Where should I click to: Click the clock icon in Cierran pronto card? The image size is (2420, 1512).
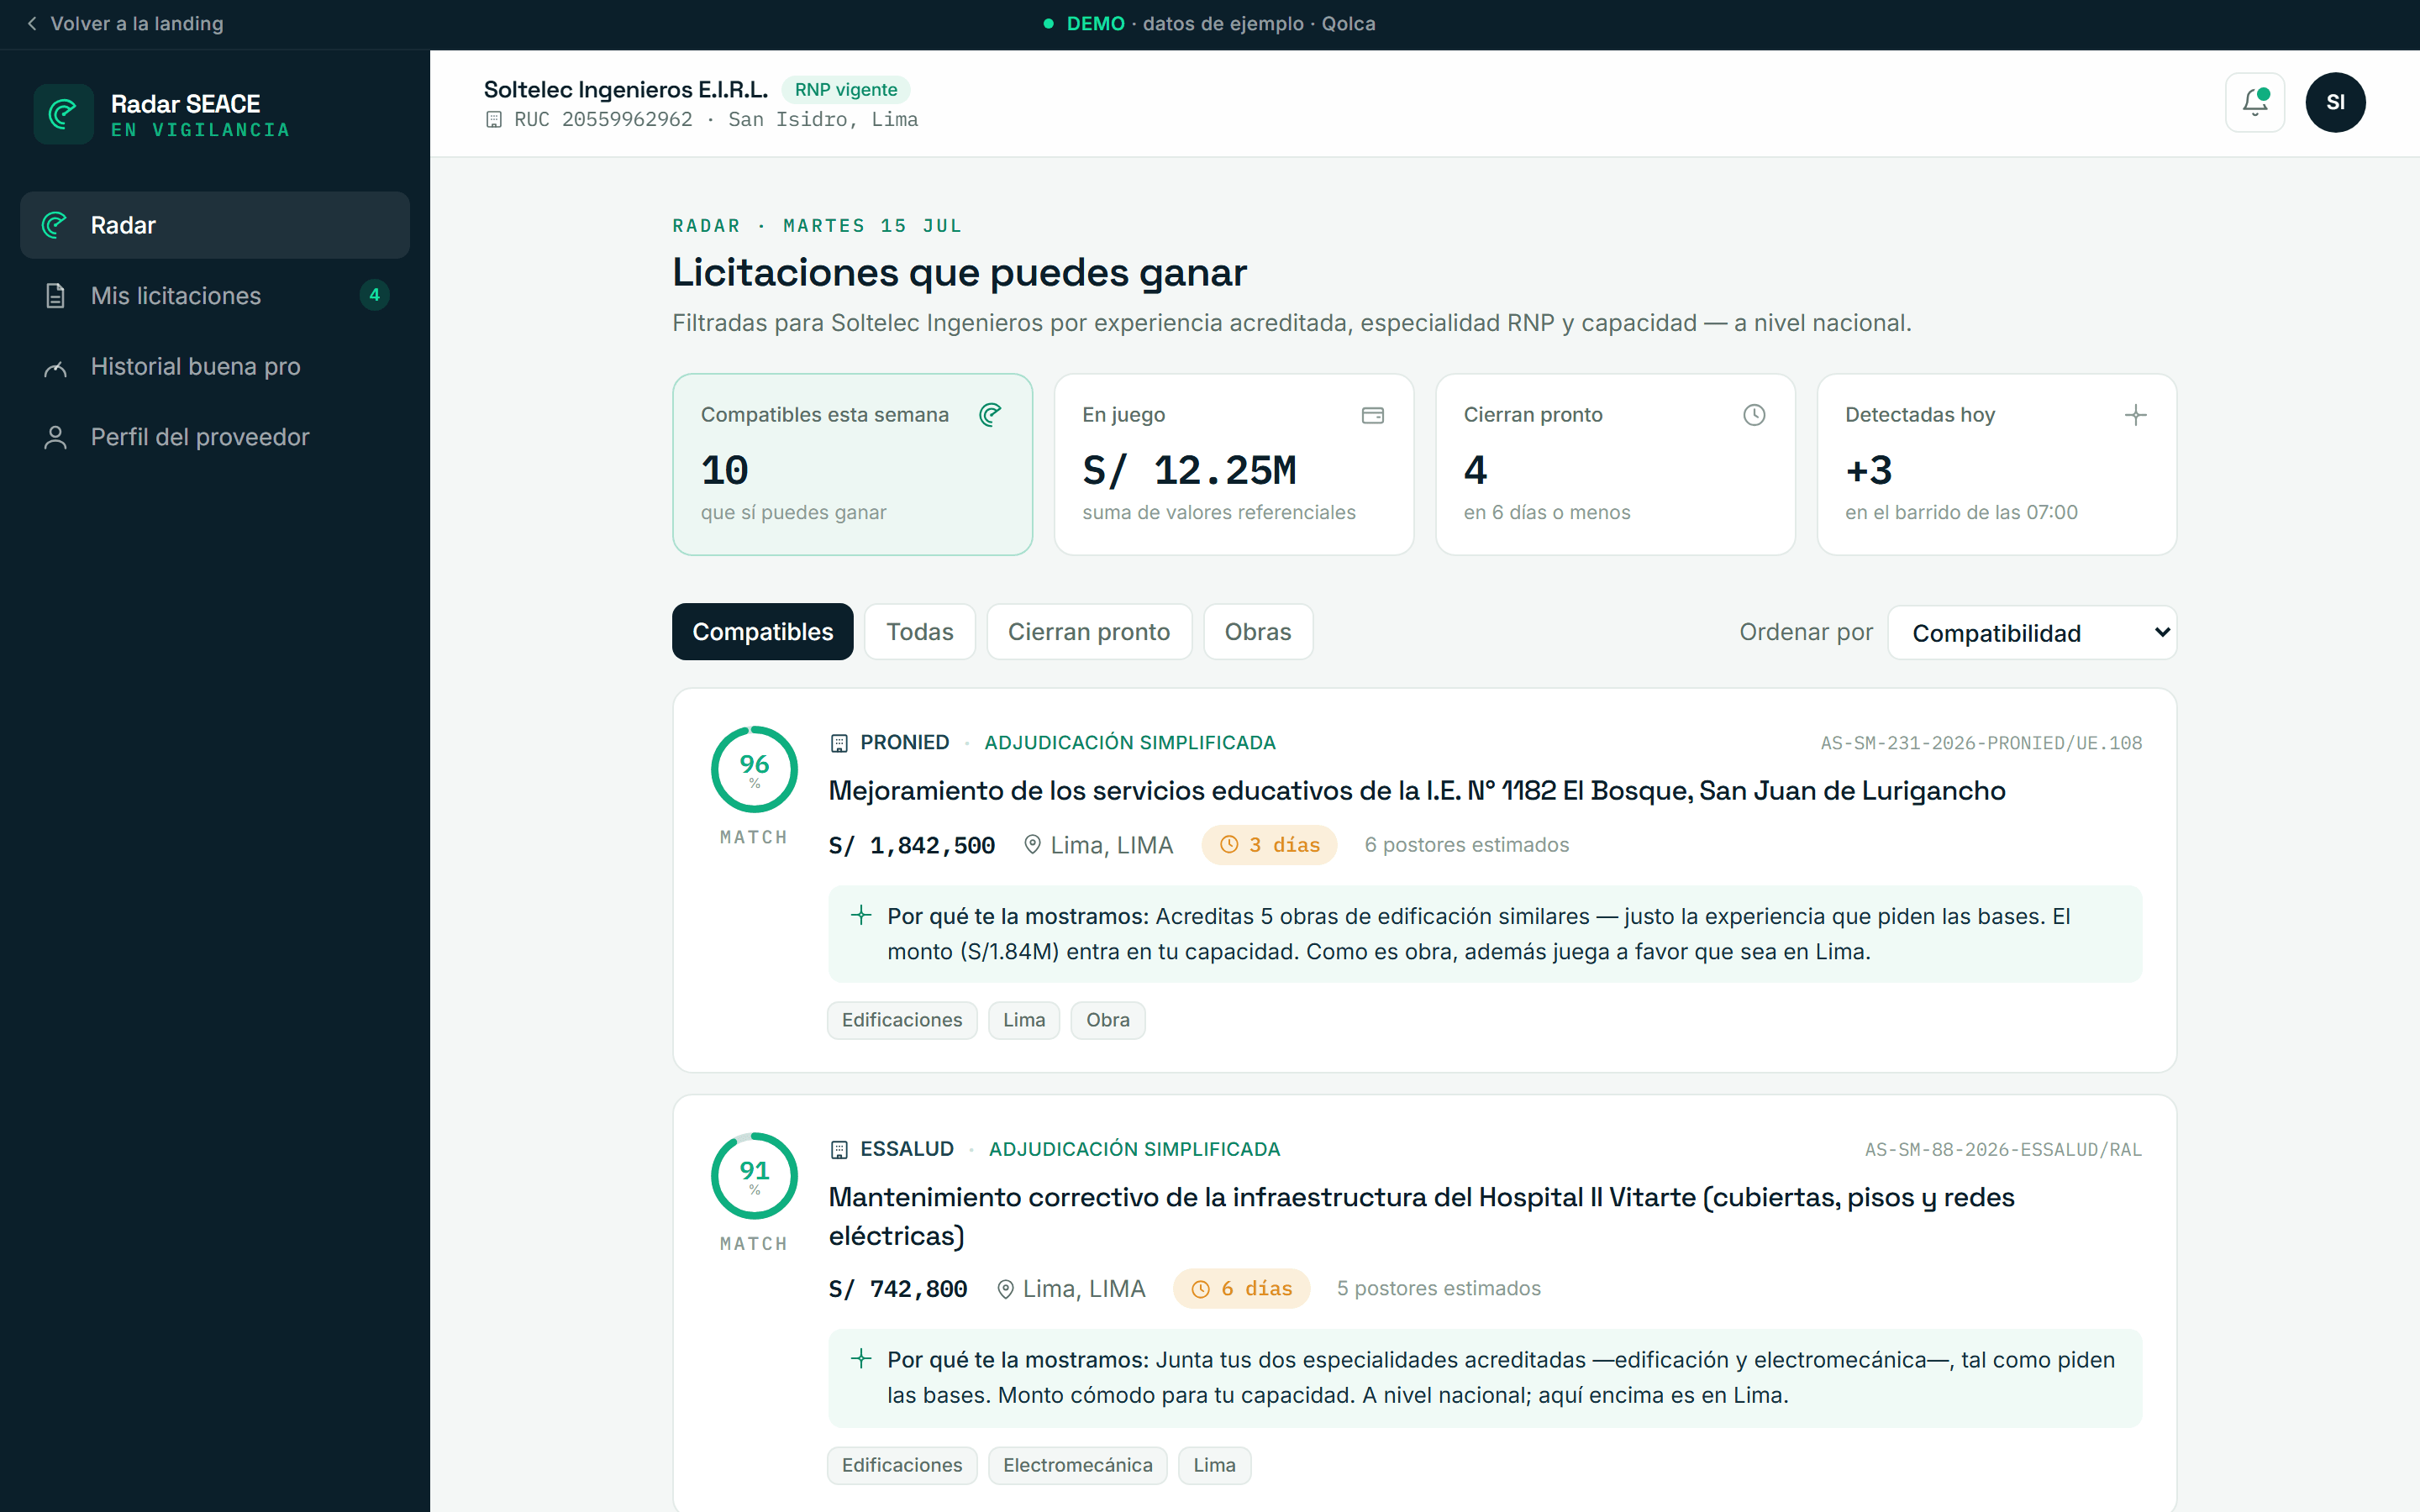coord(1754,415)
